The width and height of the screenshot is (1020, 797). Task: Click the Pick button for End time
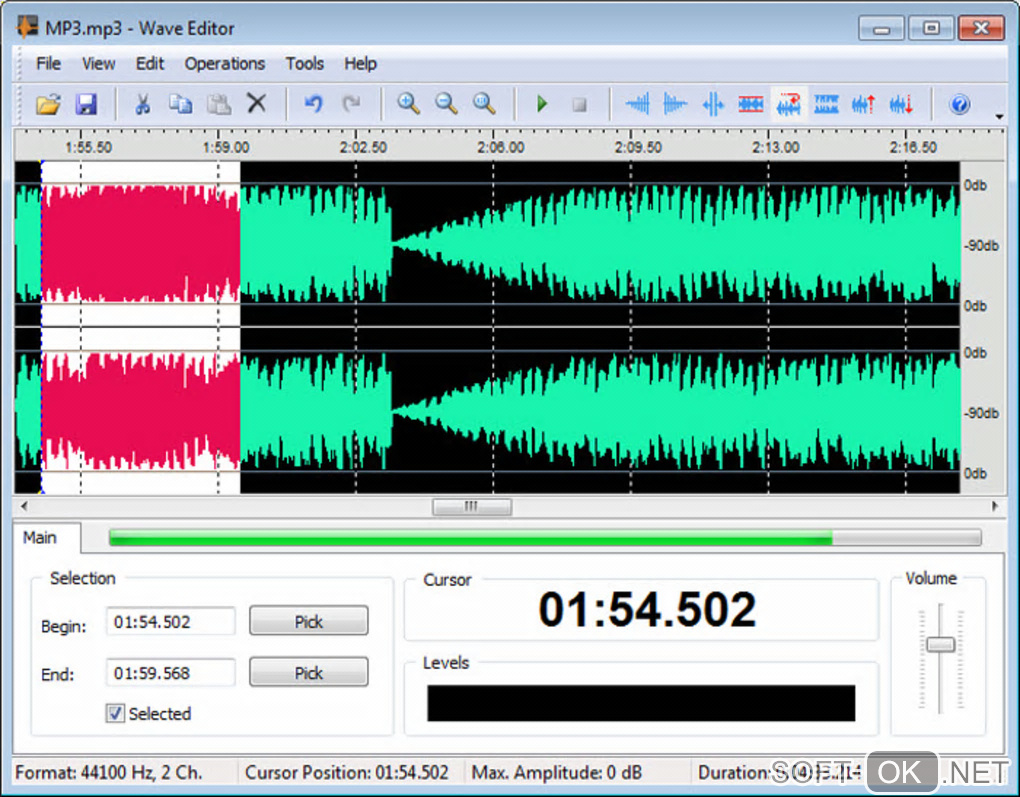(308, 673)
